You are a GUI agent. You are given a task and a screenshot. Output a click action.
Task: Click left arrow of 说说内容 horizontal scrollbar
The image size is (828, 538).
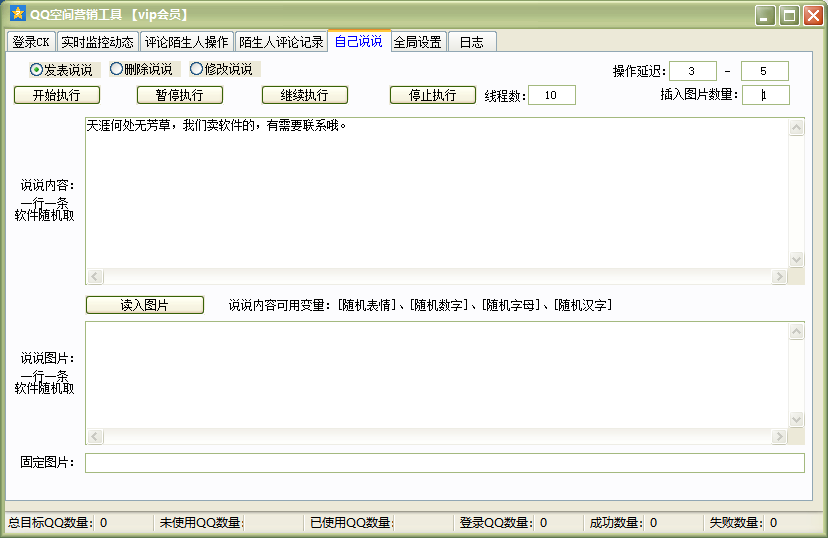pyautogui.click(x=95, y=277)
